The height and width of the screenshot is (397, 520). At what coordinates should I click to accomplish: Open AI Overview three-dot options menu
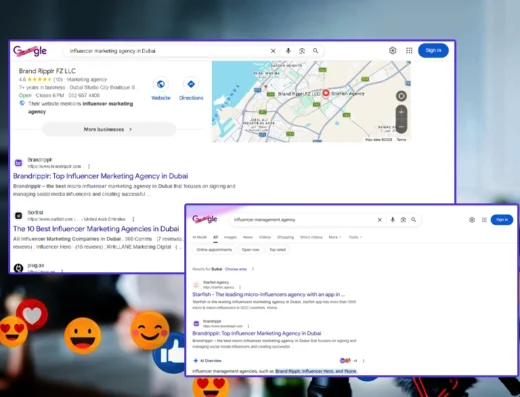pyautogui.click(x=364, y=361)
